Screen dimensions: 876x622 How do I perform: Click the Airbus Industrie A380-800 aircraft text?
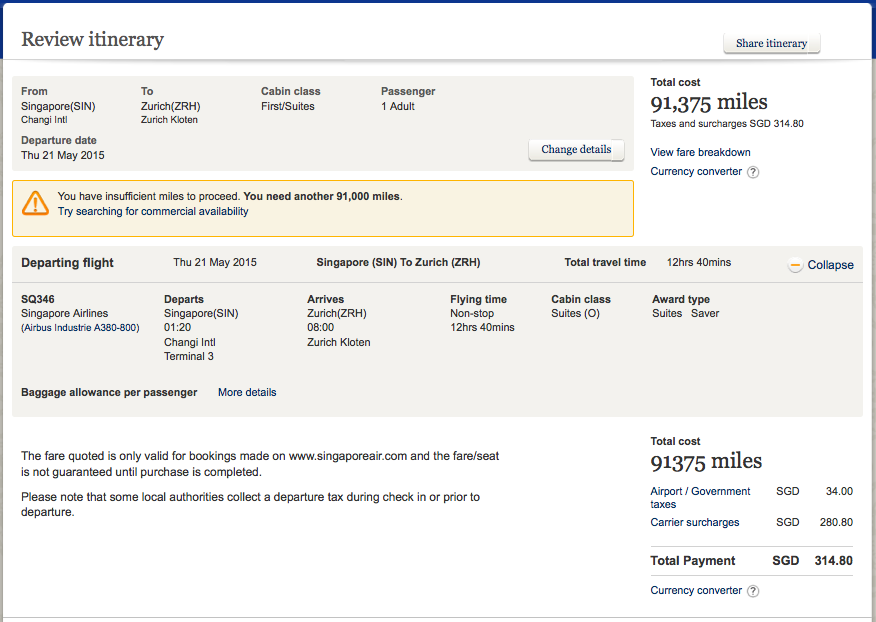[81, 328]
